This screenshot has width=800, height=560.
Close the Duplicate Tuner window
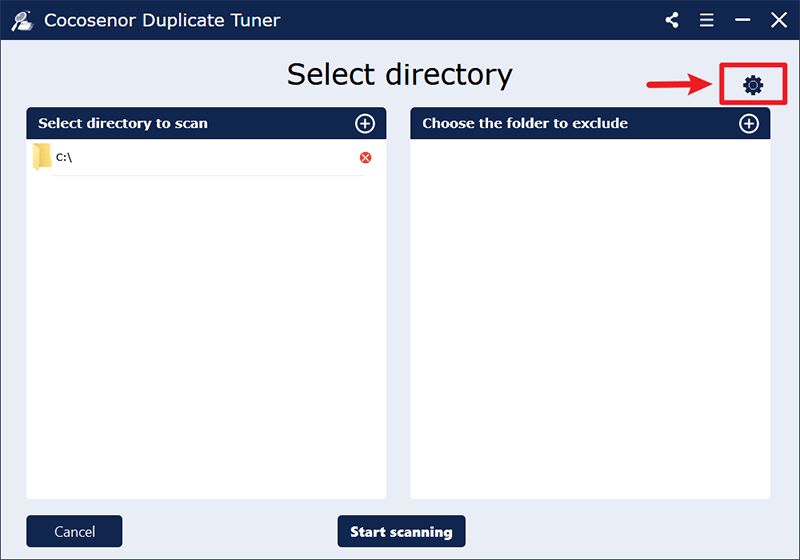tap(779, 20)
